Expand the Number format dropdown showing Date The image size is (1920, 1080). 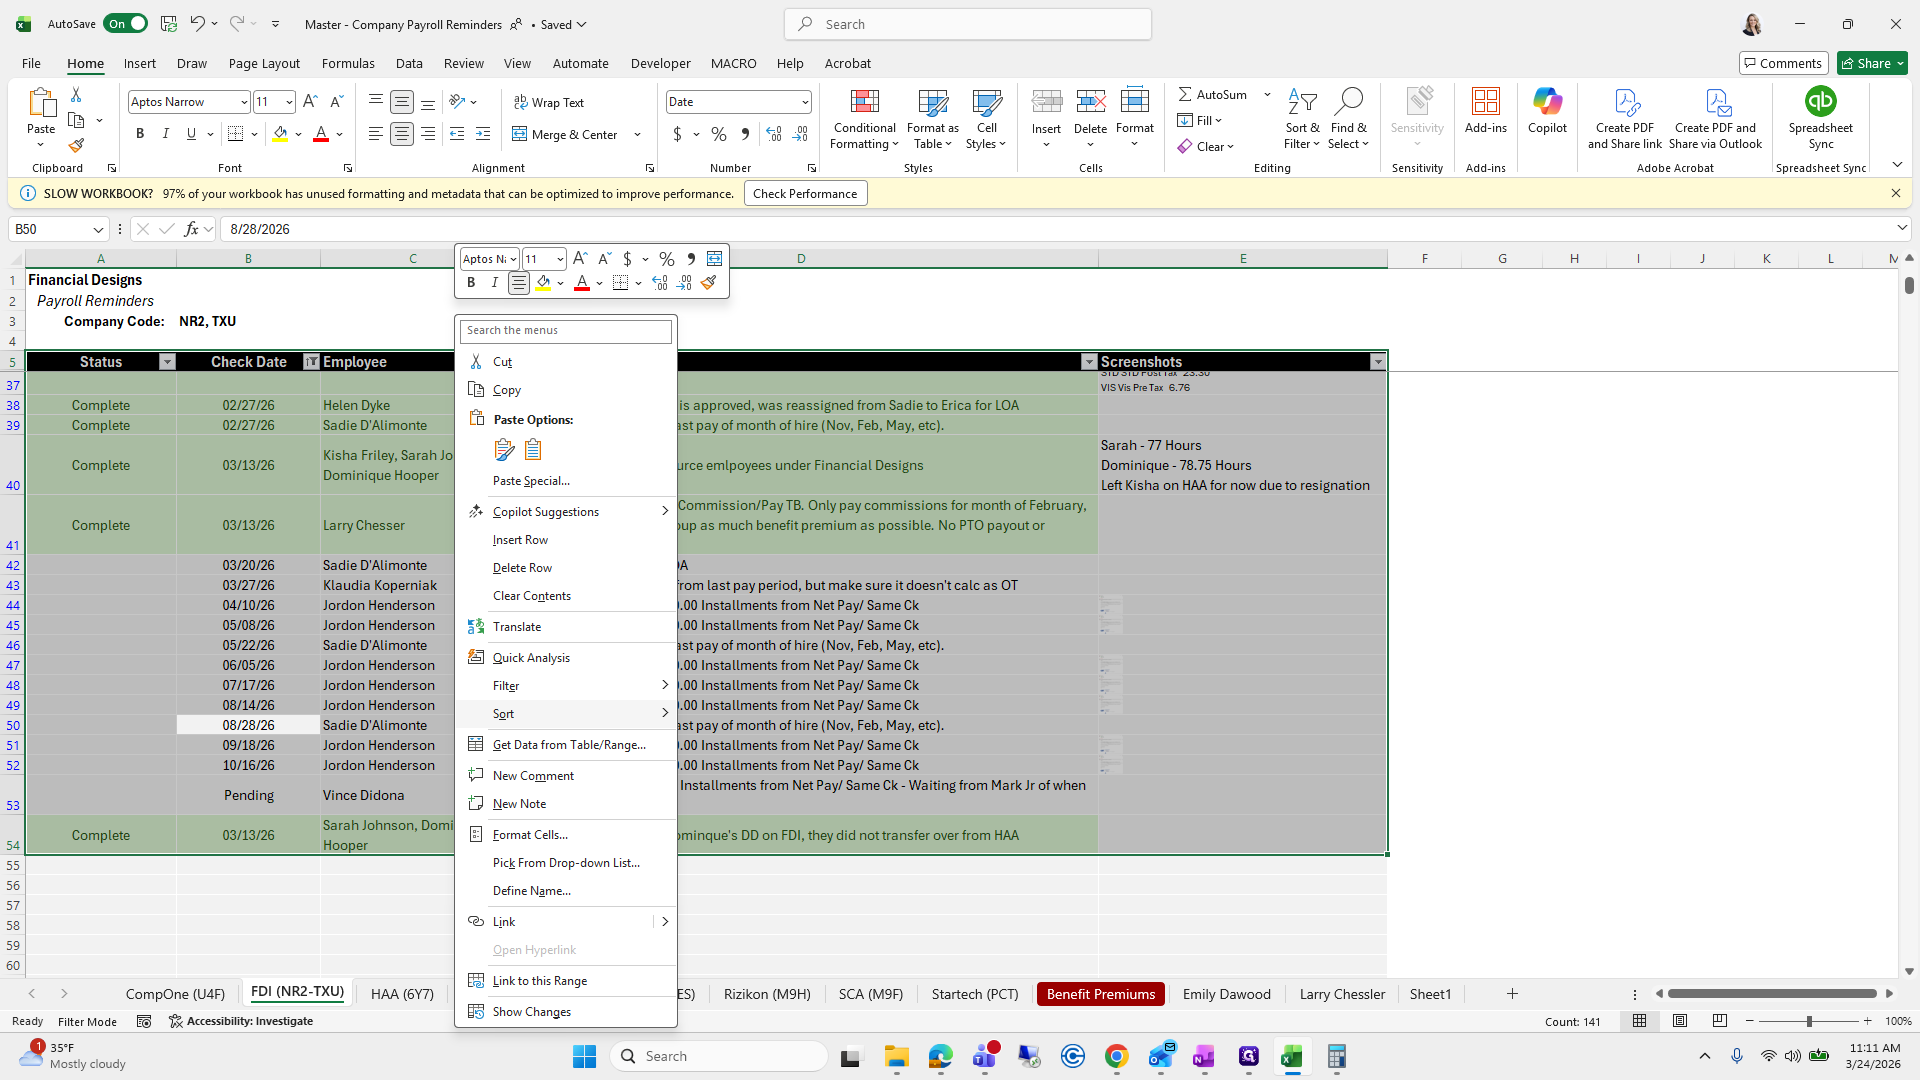click(804, 102)
